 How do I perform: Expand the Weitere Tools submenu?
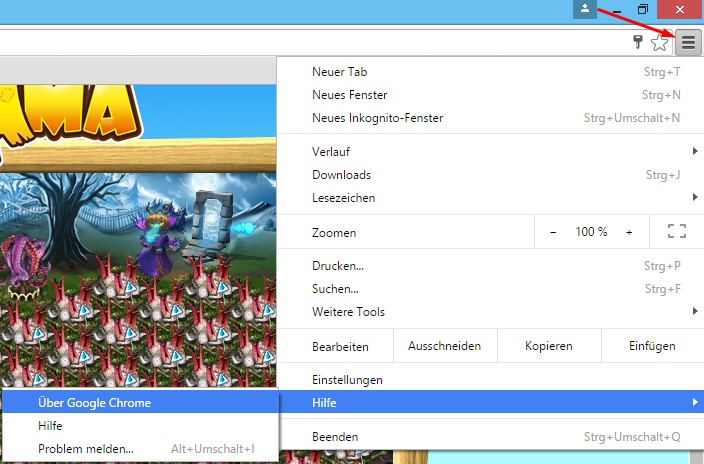tap(490, 312)
